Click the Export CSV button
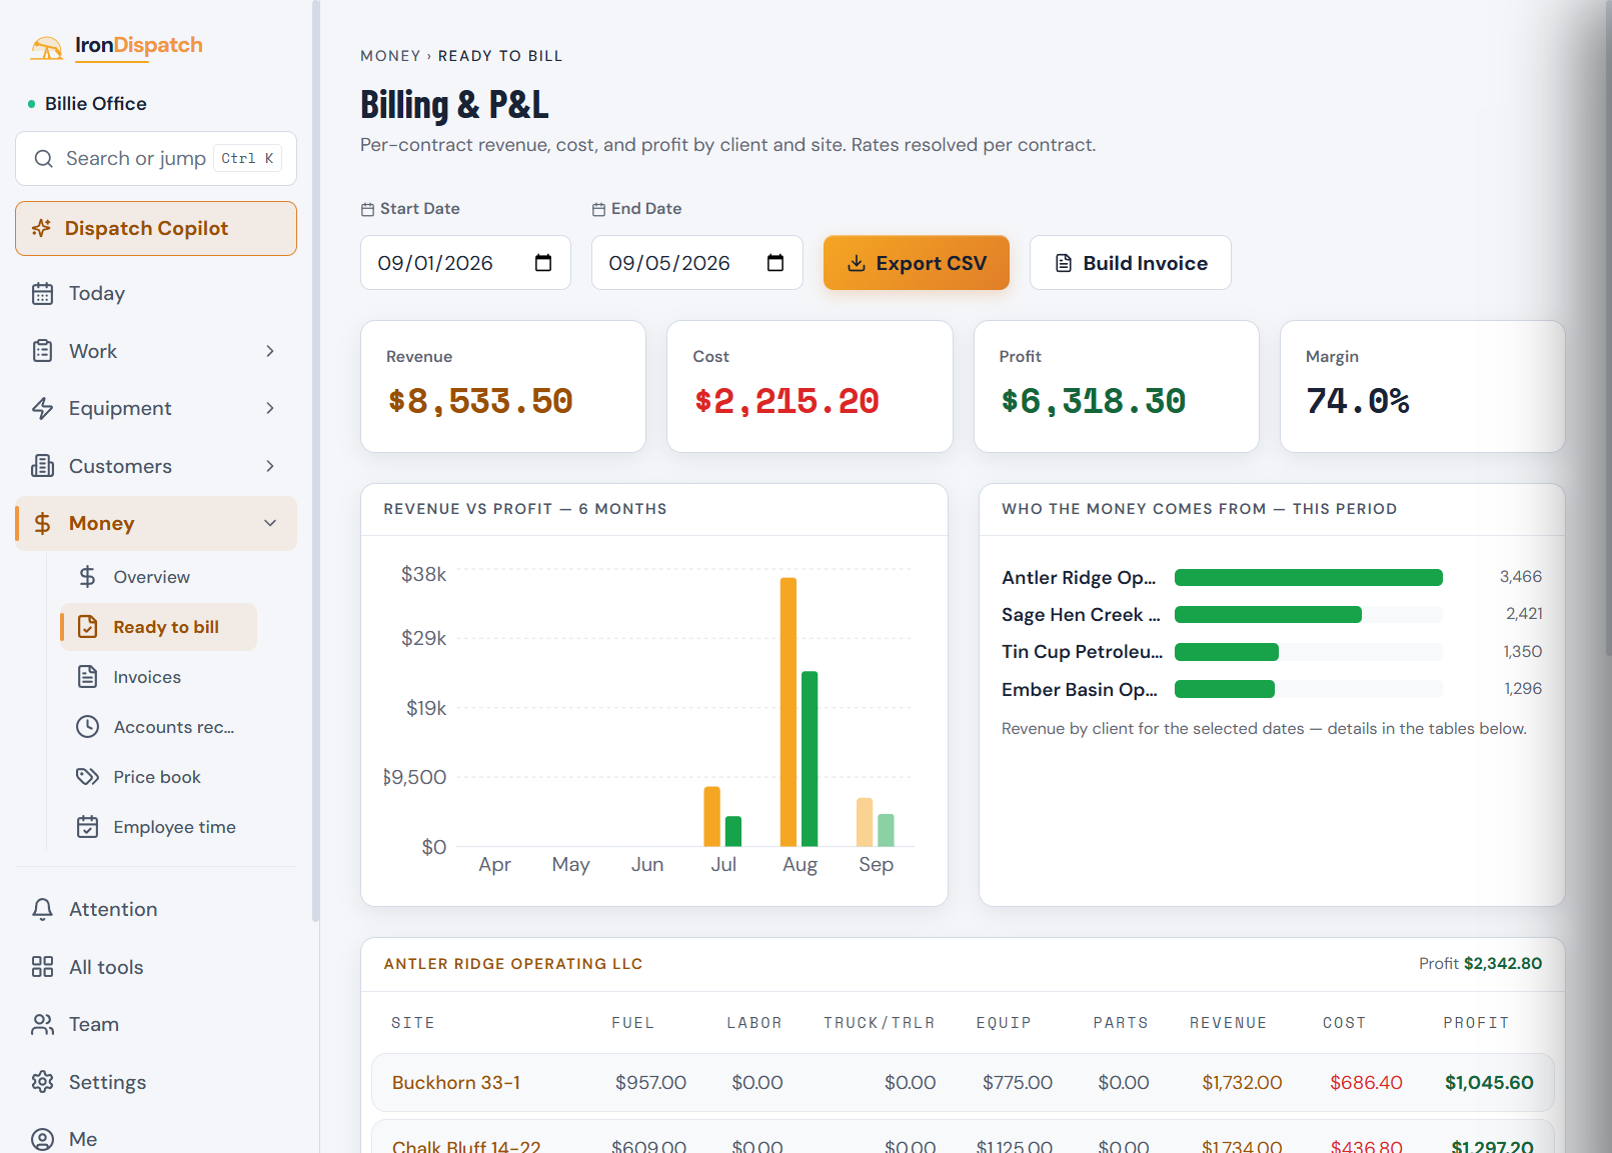1612x1153 pixels. (x=916, y=263)
